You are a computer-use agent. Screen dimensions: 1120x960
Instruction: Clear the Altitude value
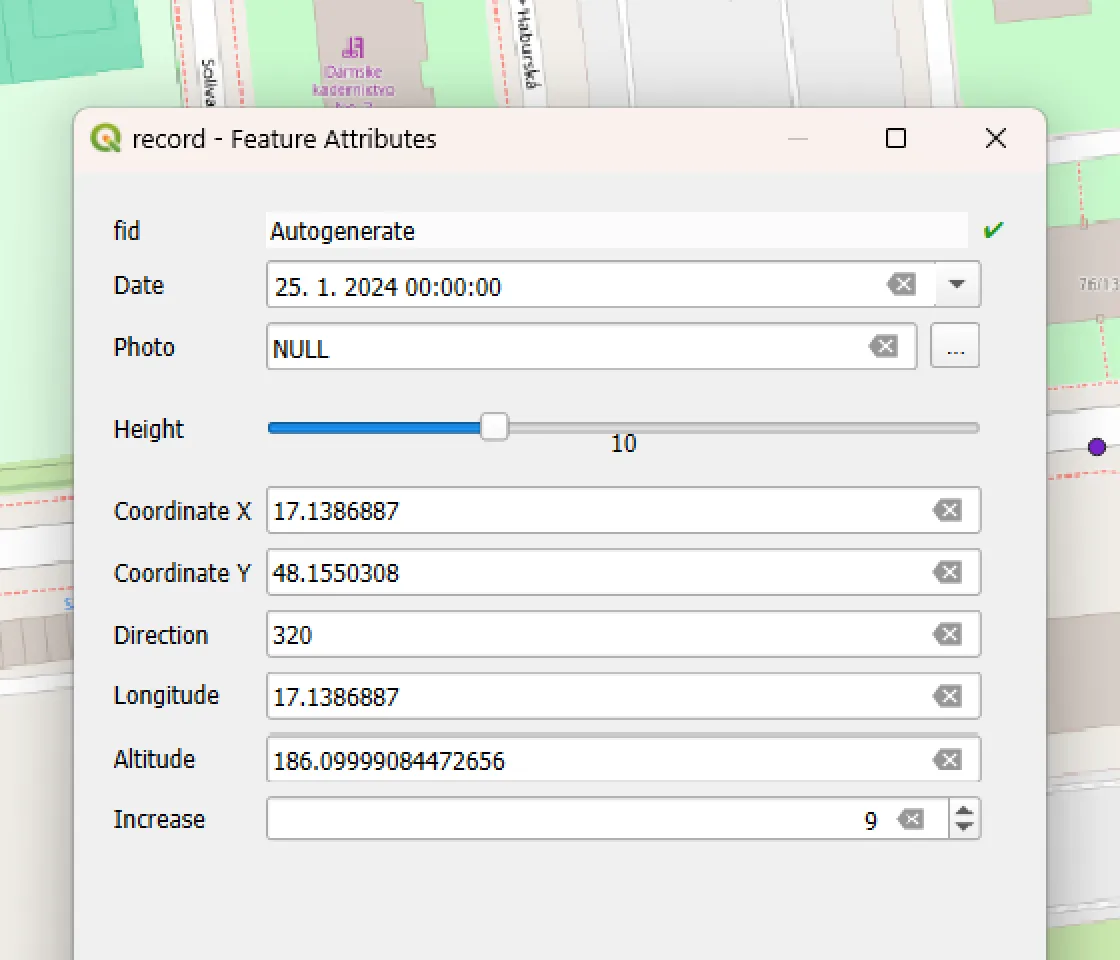point(948,758)
